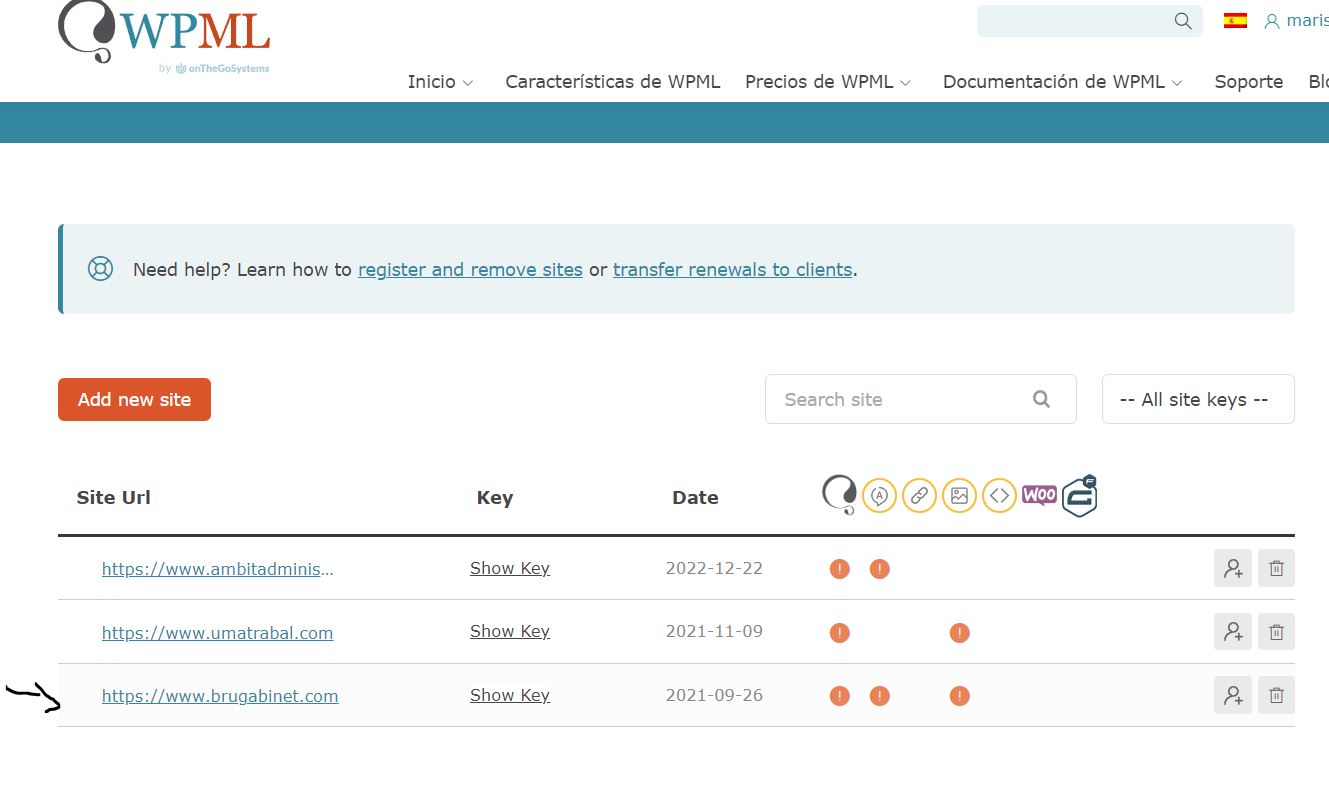The image size is (1329, 791).
Task: Click Add new site button
Action: coord(134,399)
